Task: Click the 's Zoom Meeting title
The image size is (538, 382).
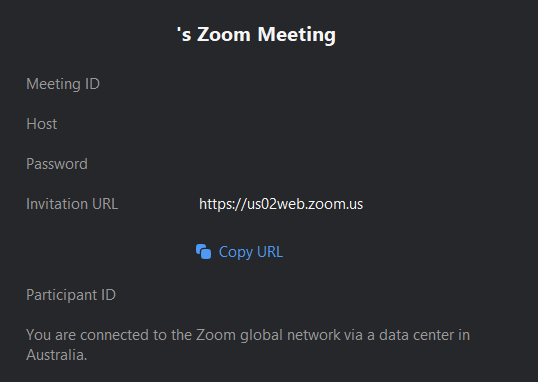Action: pos(256,34)
